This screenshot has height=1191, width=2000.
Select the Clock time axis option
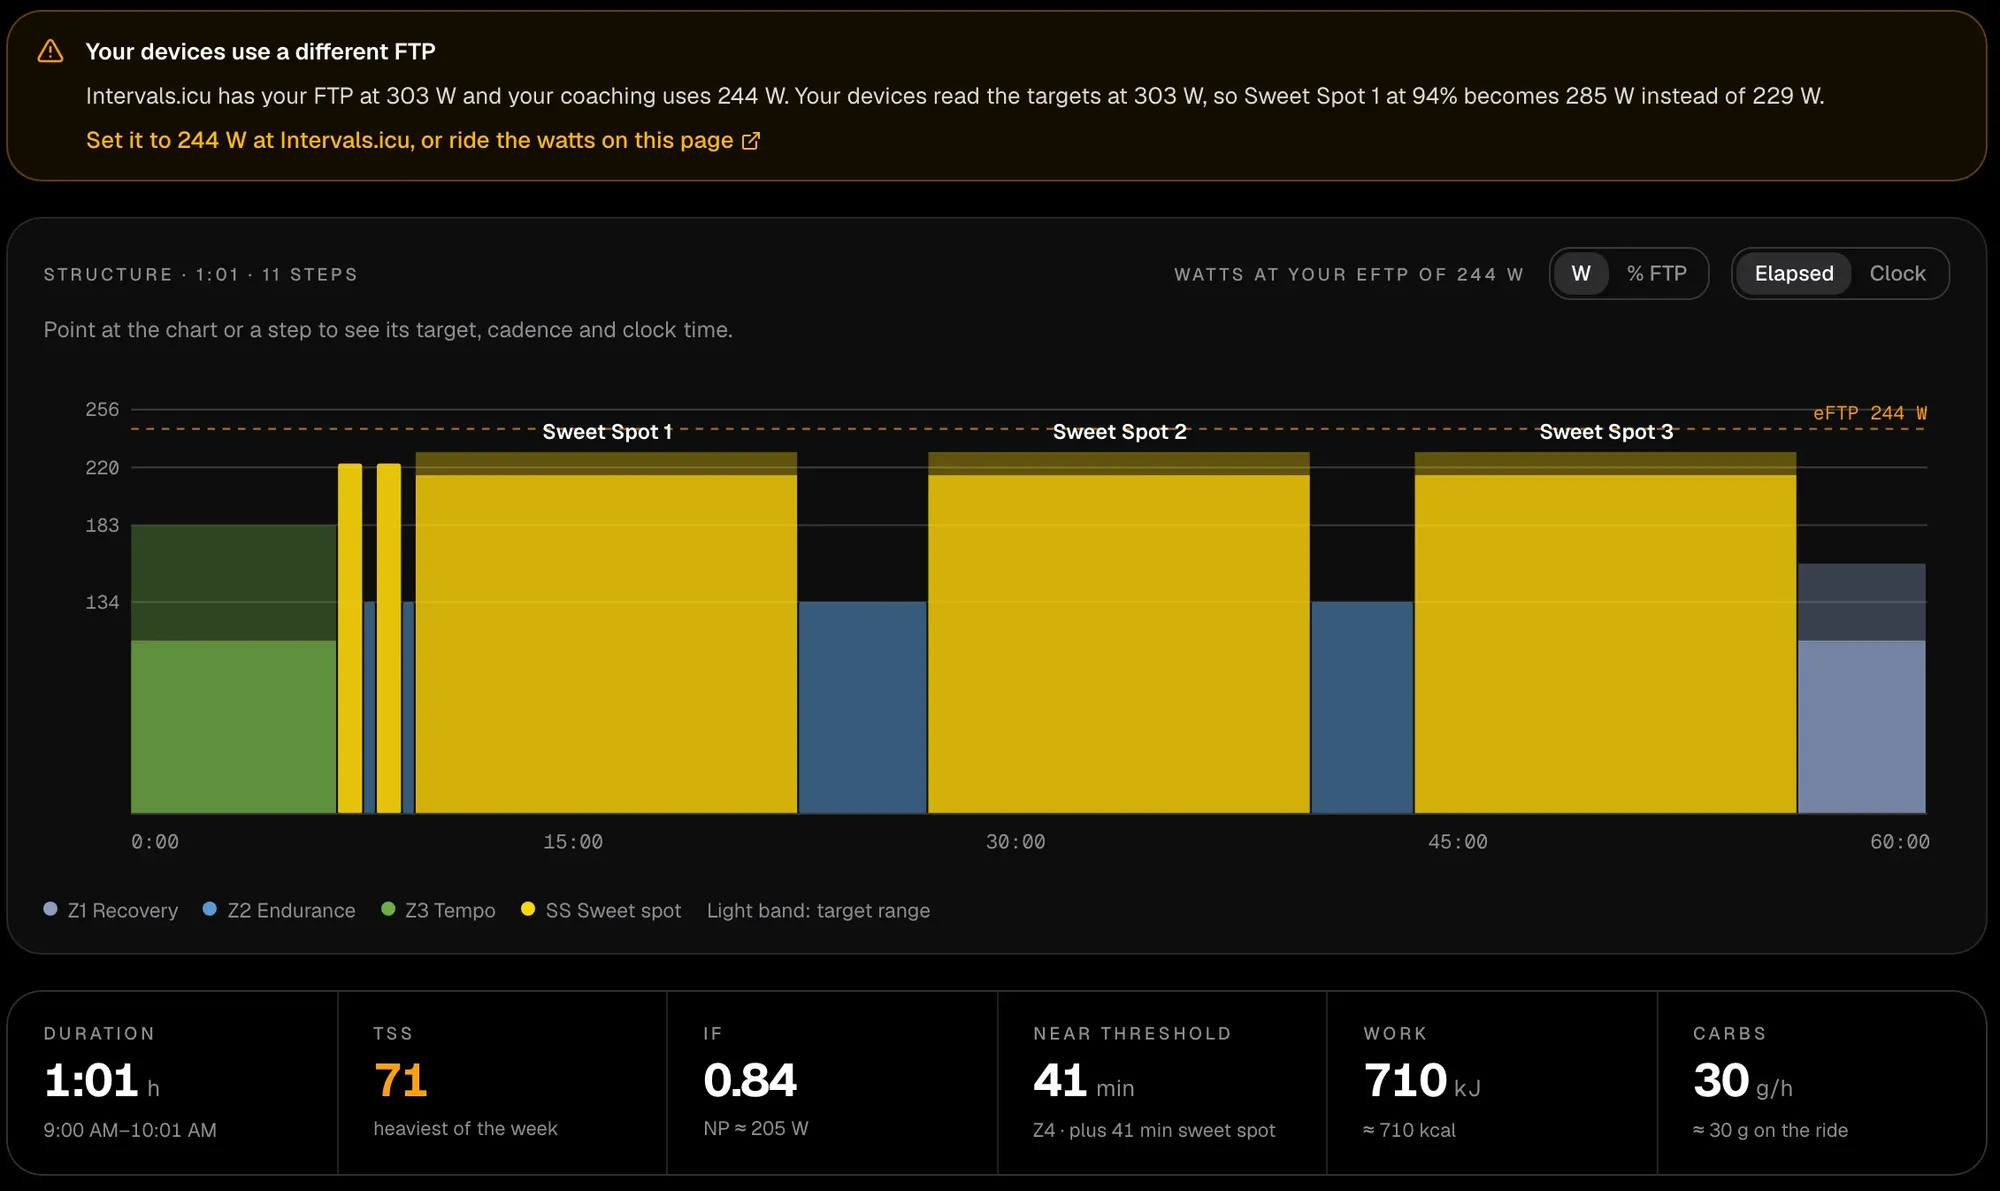click(x=1897, y=273)
